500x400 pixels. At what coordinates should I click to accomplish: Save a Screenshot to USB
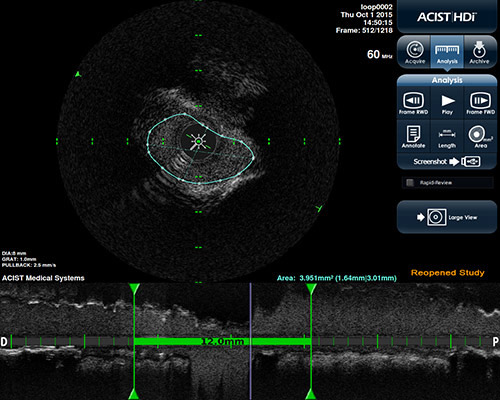click(447, 162)
